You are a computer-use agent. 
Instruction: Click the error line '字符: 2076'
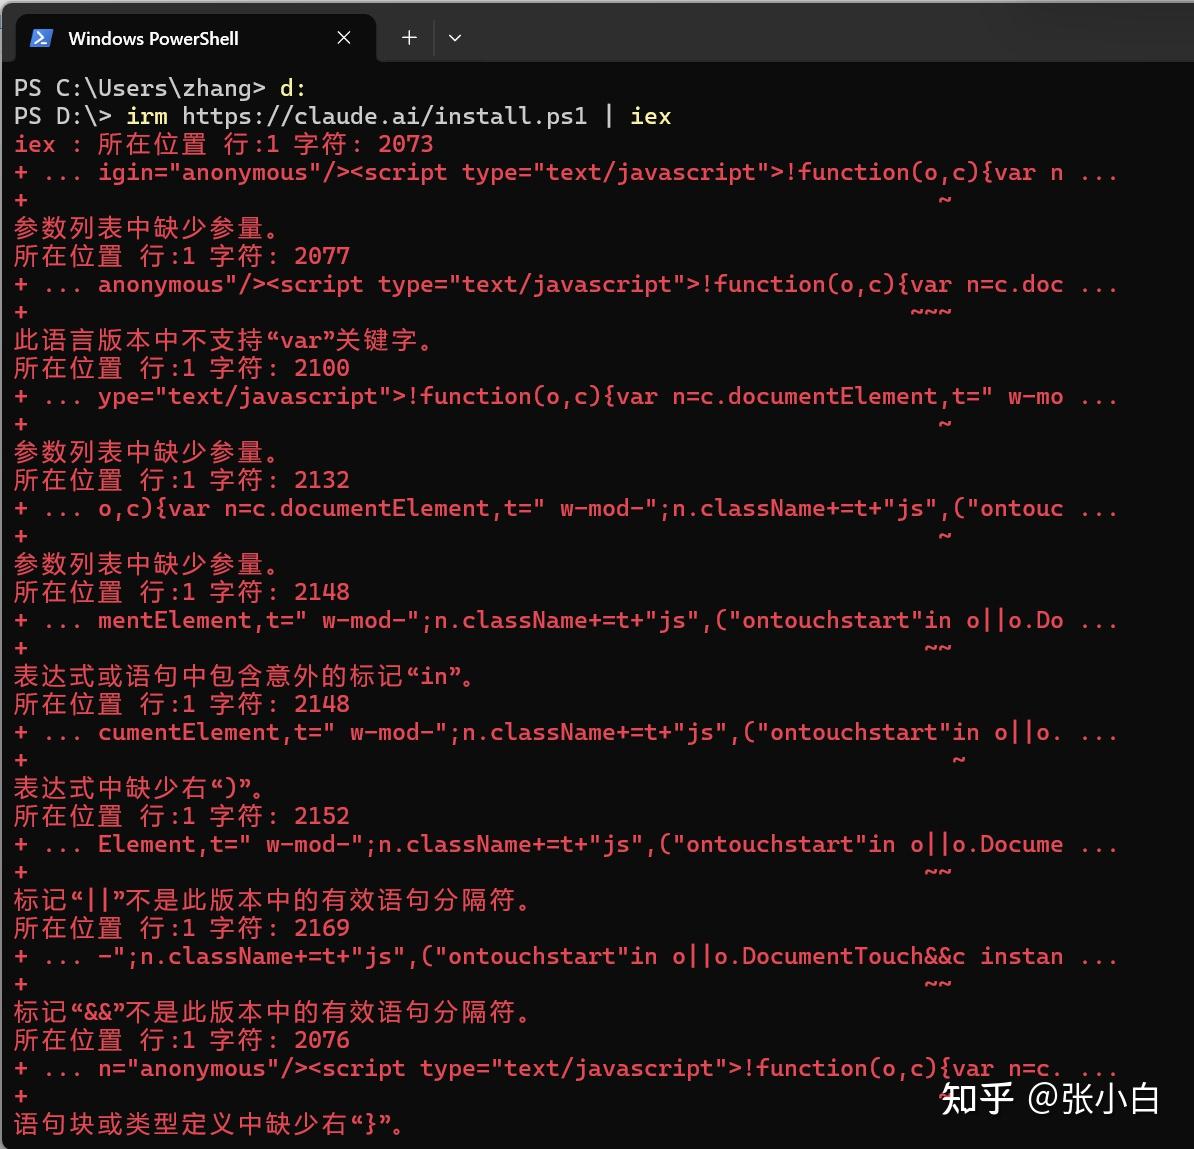[181, 1039]
